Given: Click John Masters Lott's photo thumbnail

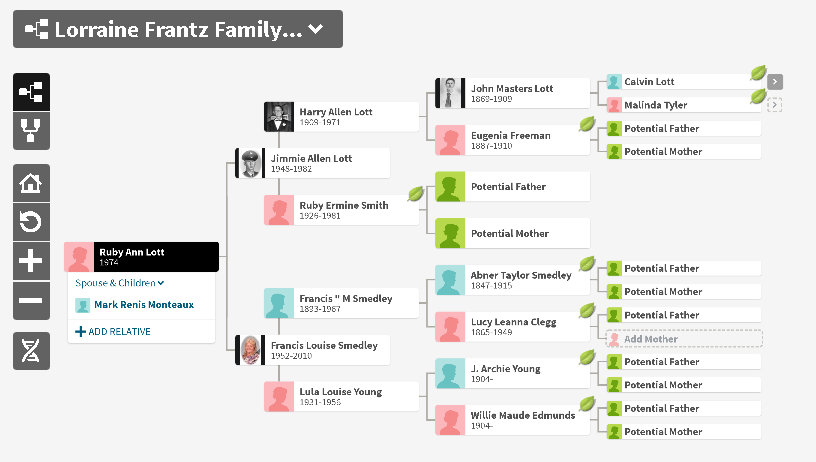Looking at the screenshot, I should point(451,93).
